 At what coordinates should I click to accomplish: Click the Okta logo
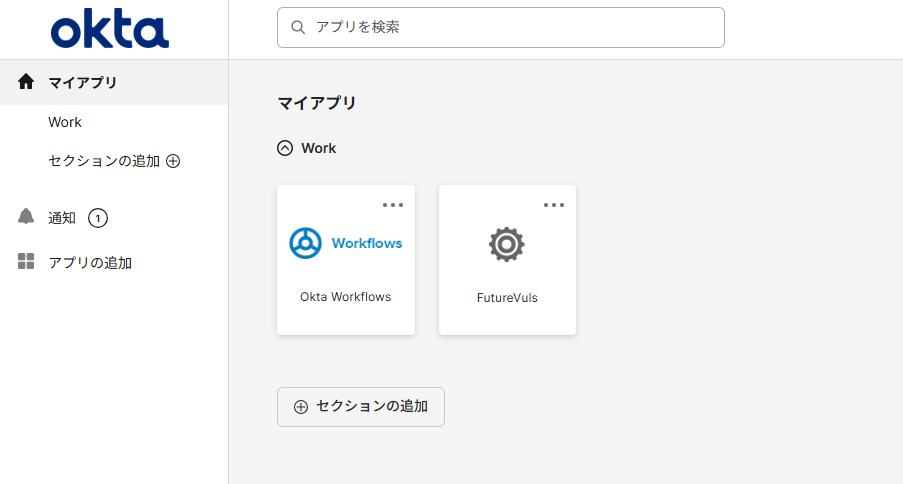(x=110, y=31)
